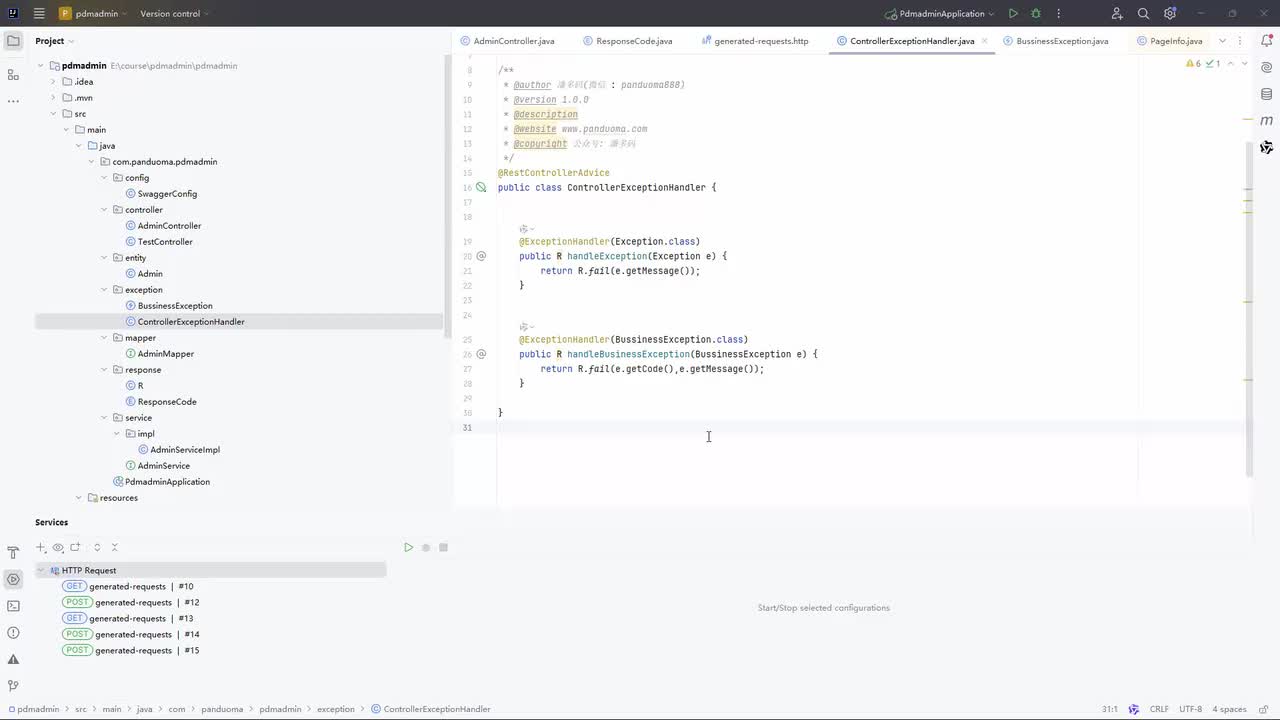Click the 4 spaces indent selector
The height and width of the screenshot is (720, 1280).
1229,709
